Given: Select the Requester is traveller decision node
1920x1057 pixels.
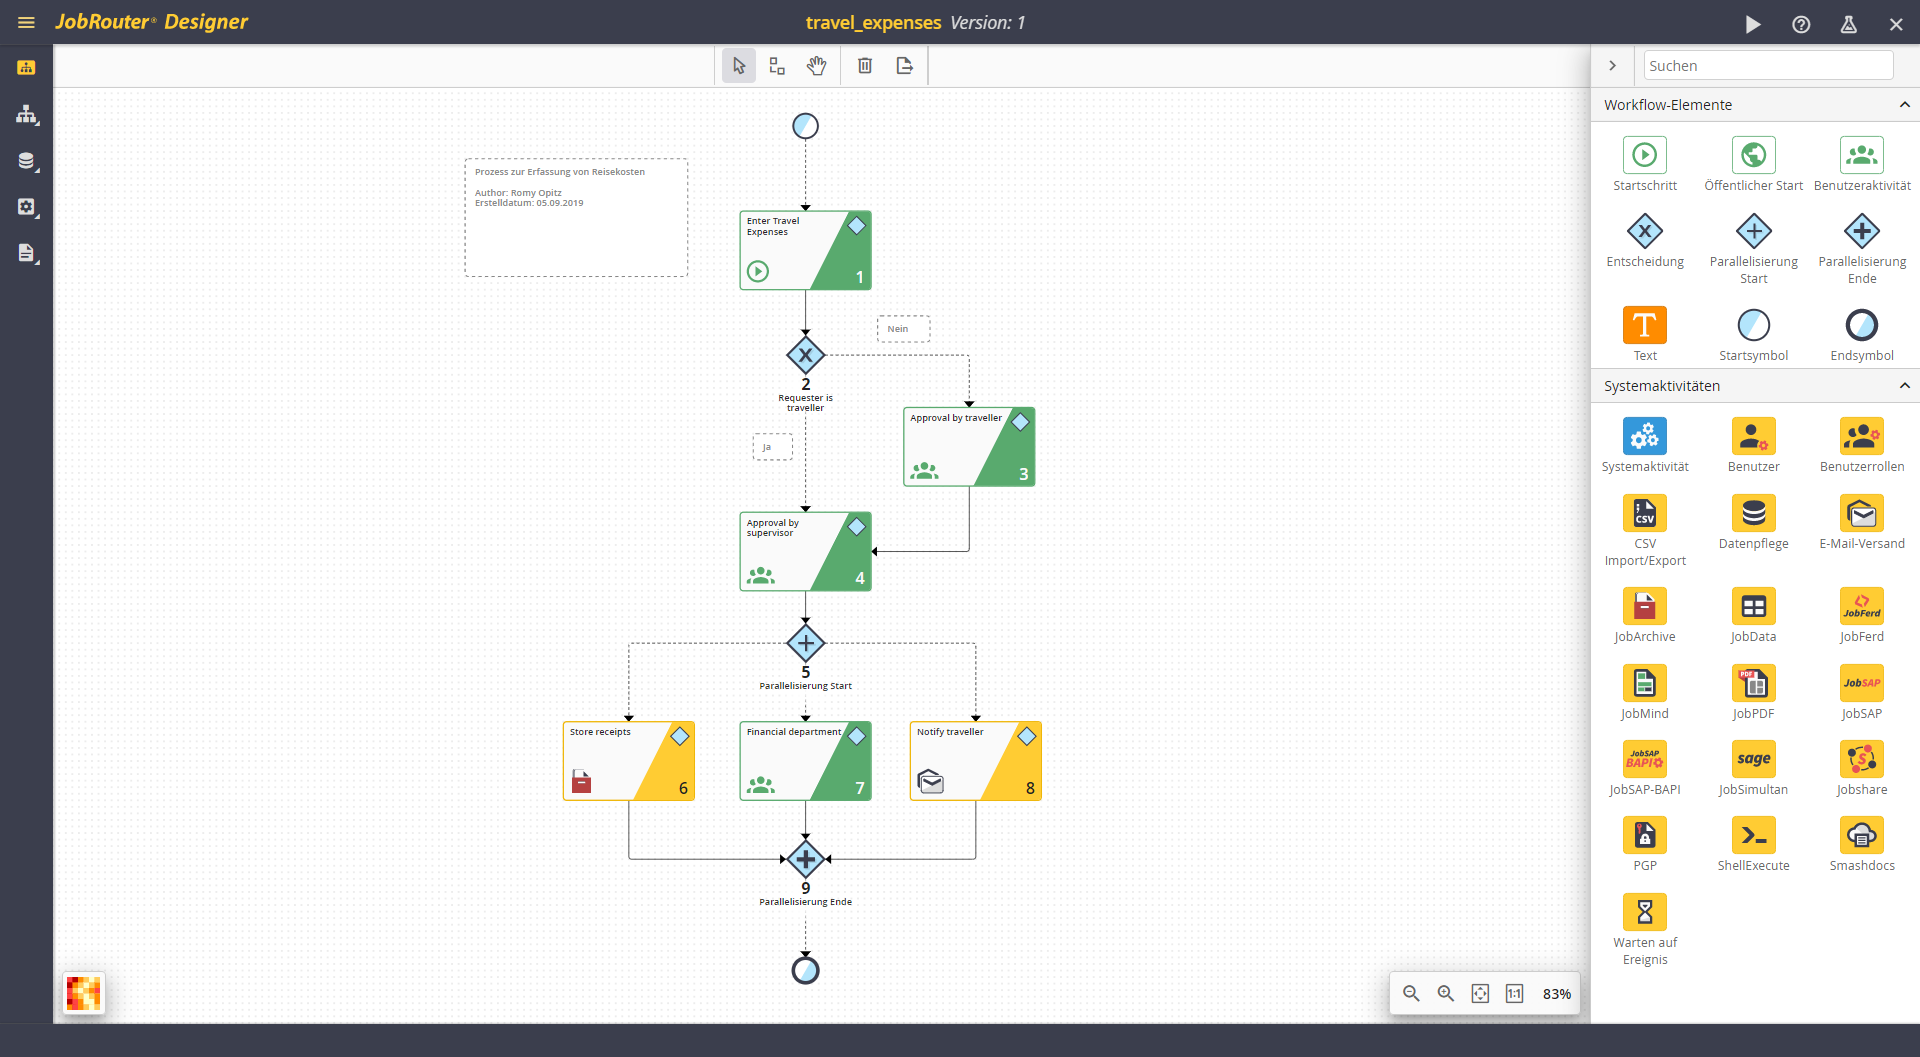Looking at the screenshot, I should click(805, 355).
